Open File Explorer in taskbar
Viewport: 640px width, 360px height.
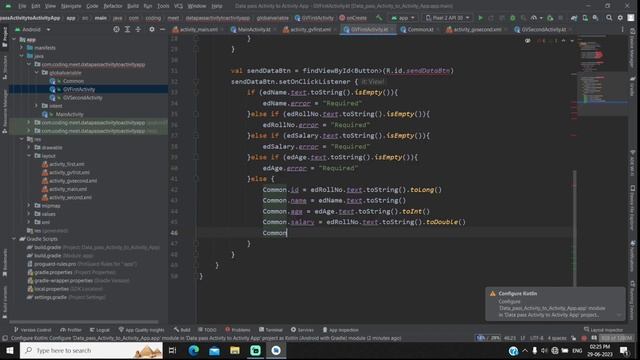coord(235,350)
